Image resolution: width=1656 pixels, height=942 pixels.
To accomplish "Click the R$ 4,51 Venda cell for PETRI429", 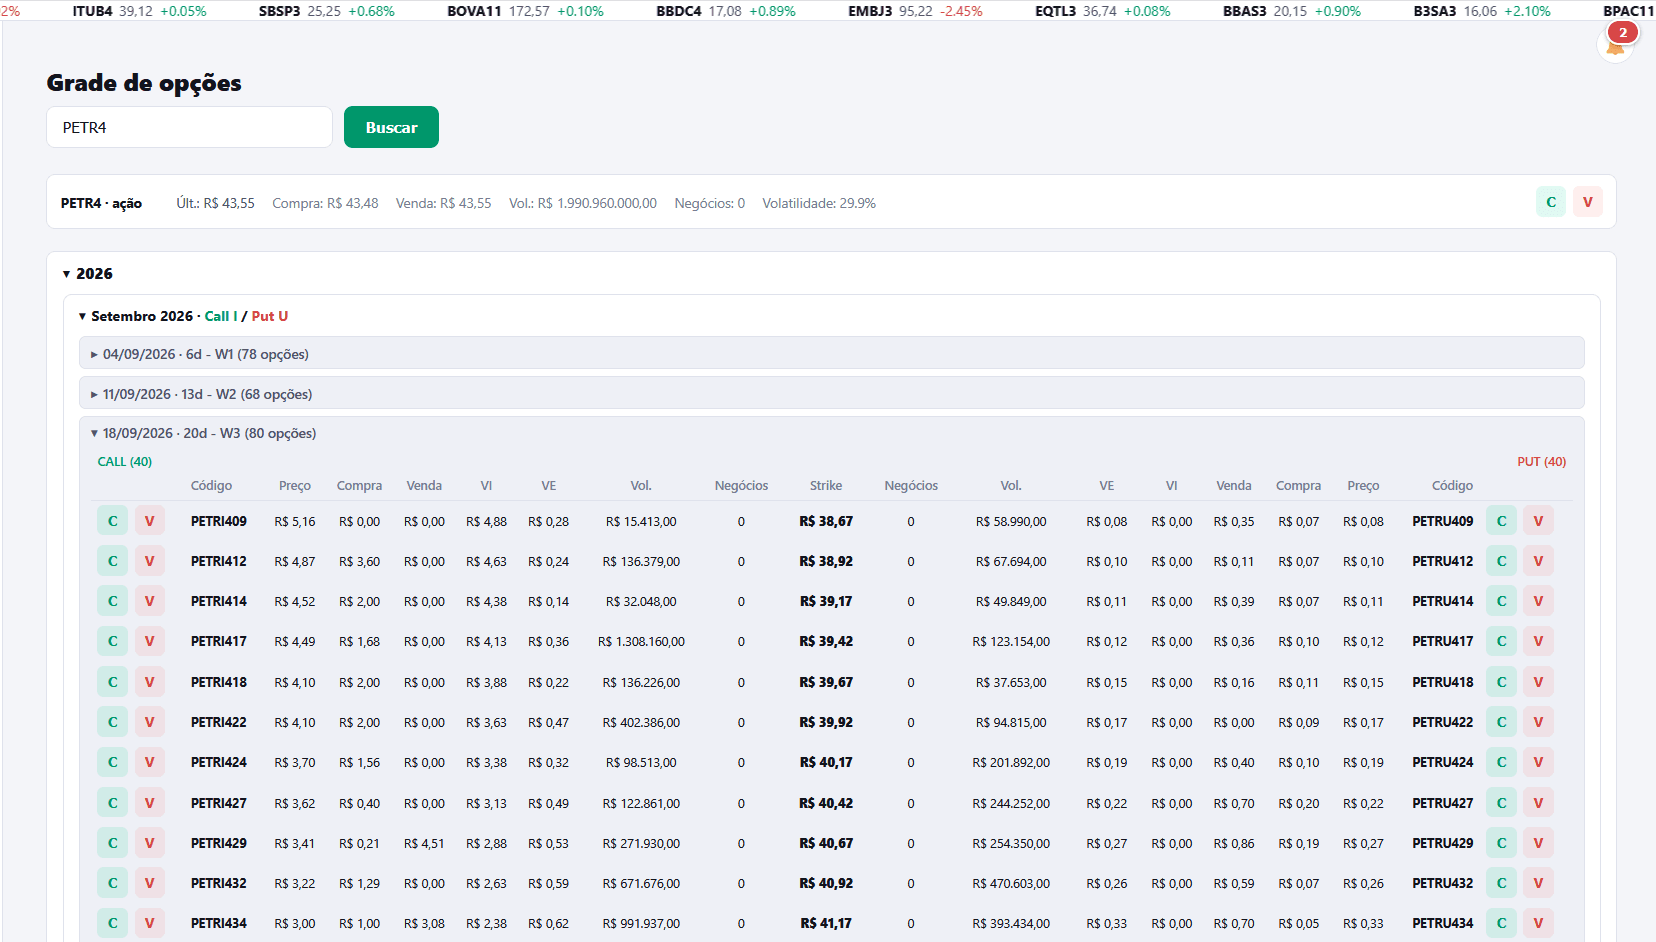I will 424,843.
